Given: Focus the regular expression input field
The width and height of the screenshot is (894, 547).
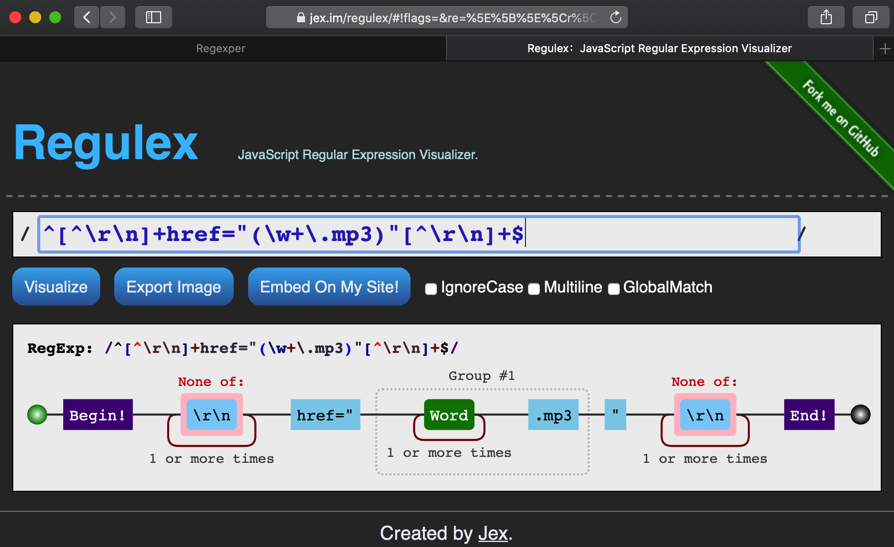Looking at the screenshot, I should coord(418,234).
